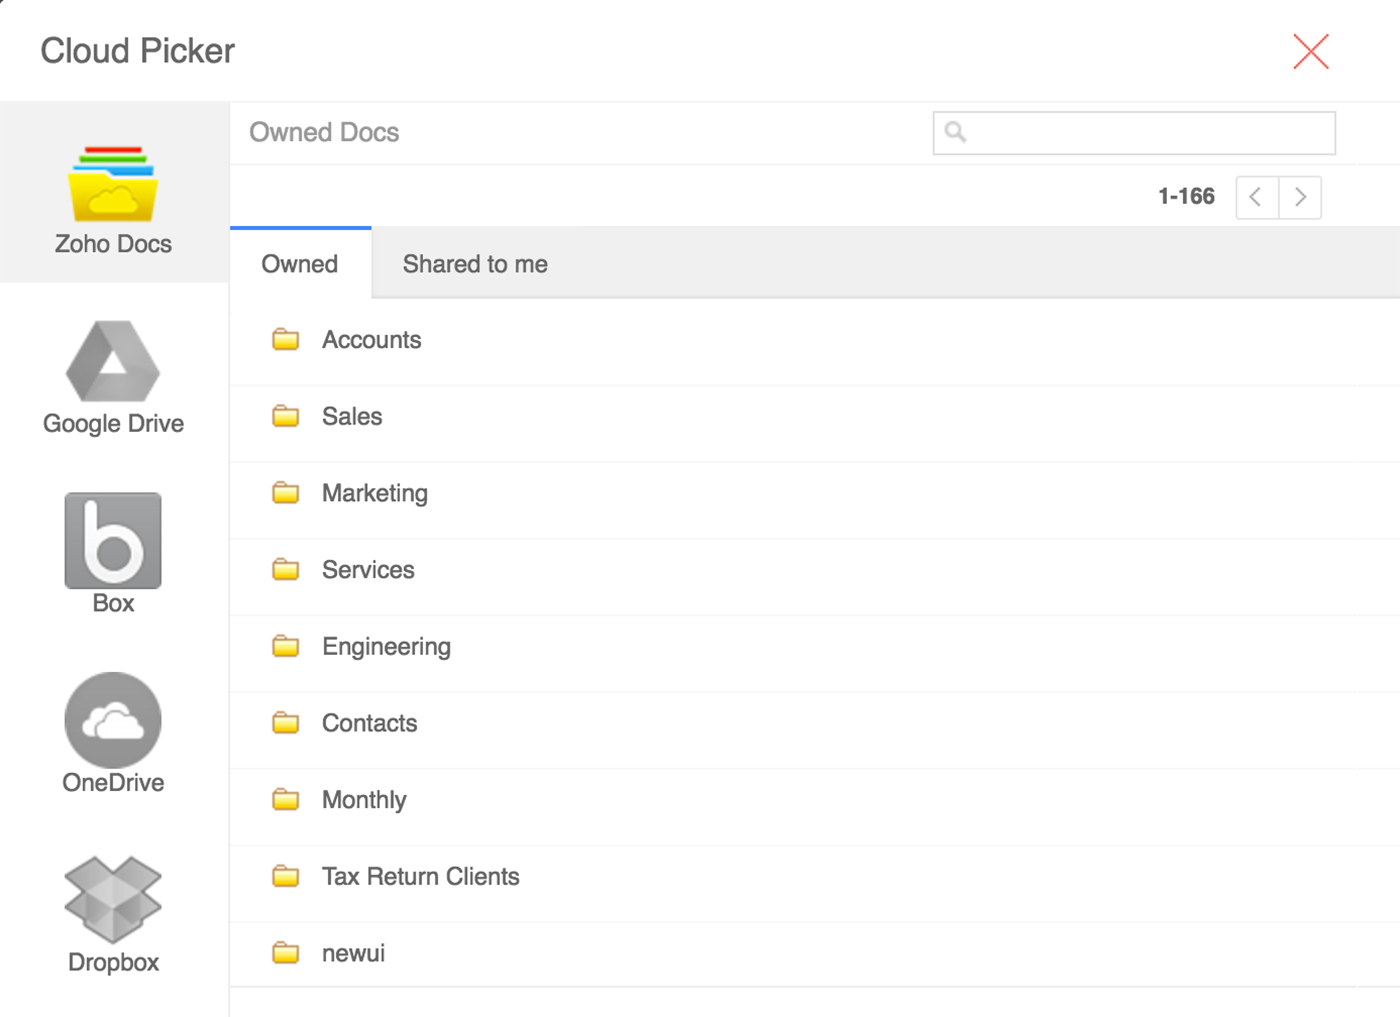1400x1017 pixels.
Task: Select the Zoho Docs cloud source icon
Action: click(113, 185)
